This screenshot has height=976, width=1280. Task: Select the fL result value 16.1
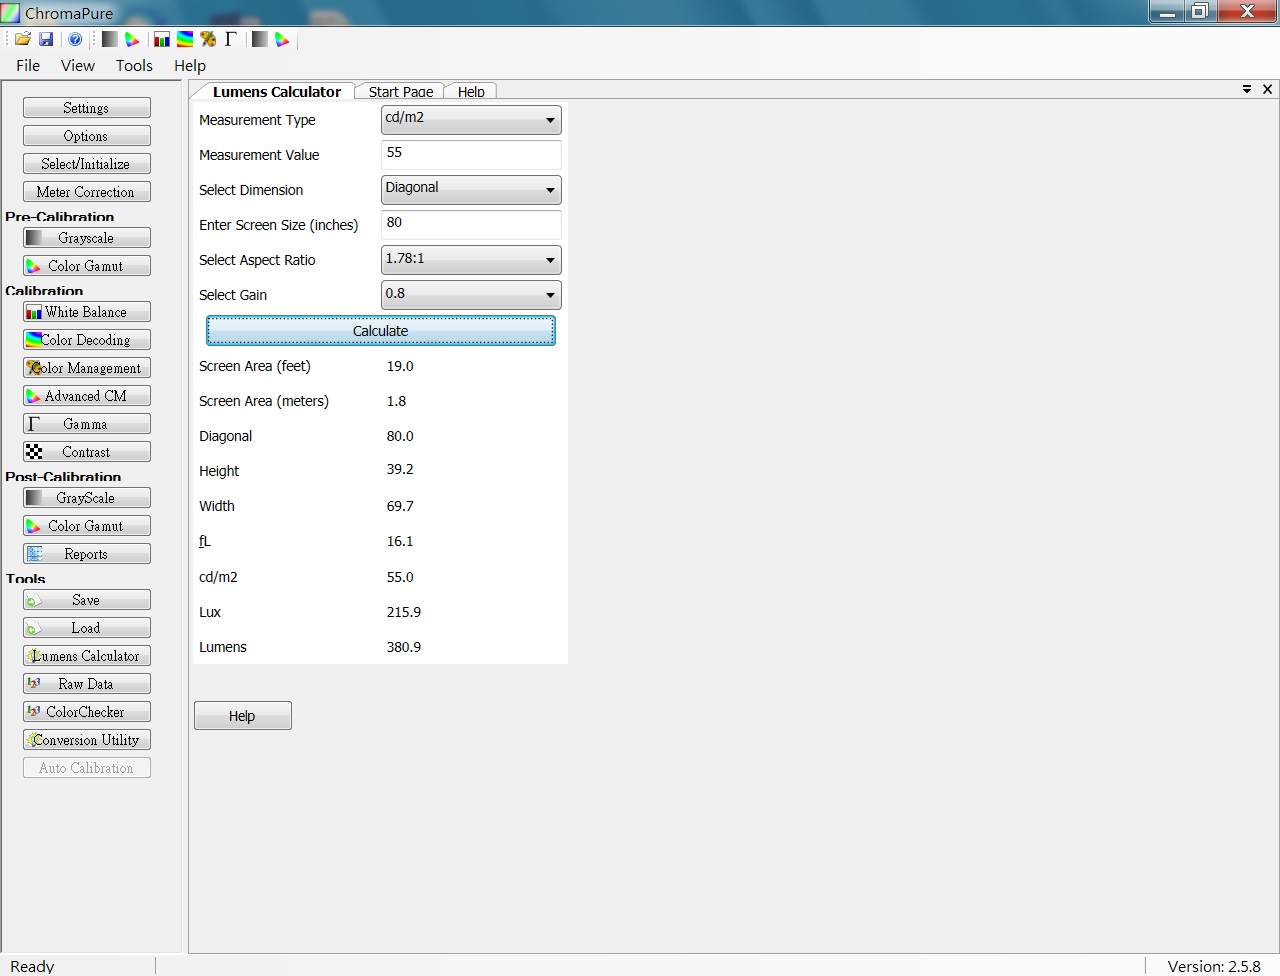[400, 541]
